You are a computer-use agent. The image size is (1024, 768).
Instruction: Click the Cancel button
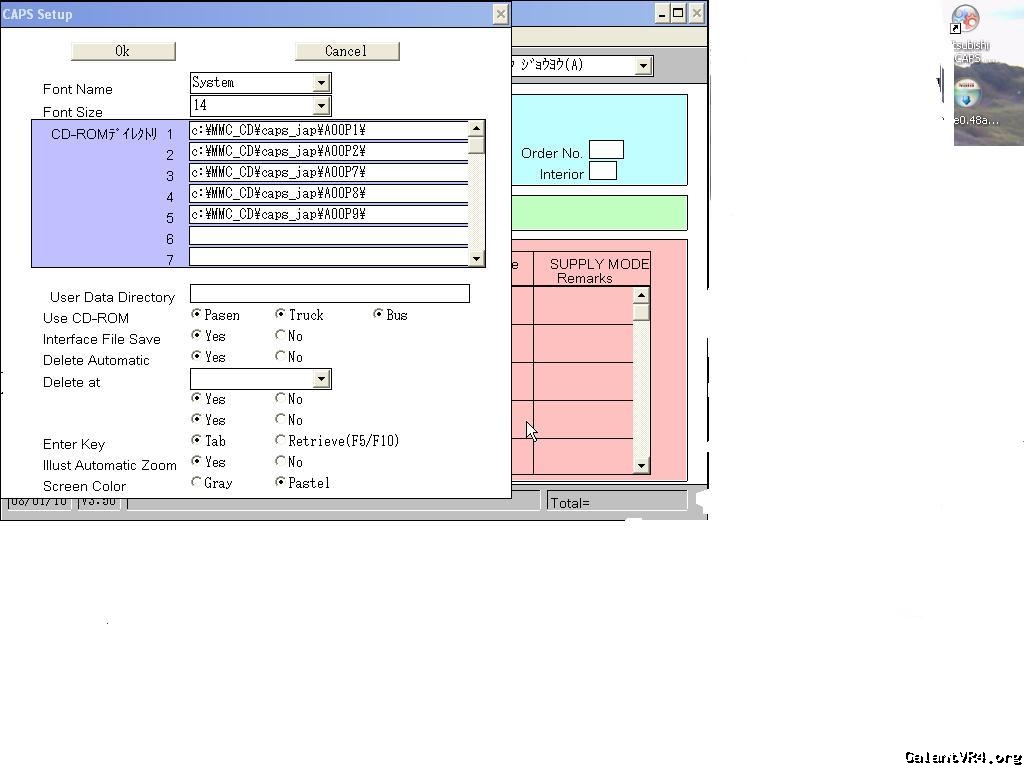[347, 51]
